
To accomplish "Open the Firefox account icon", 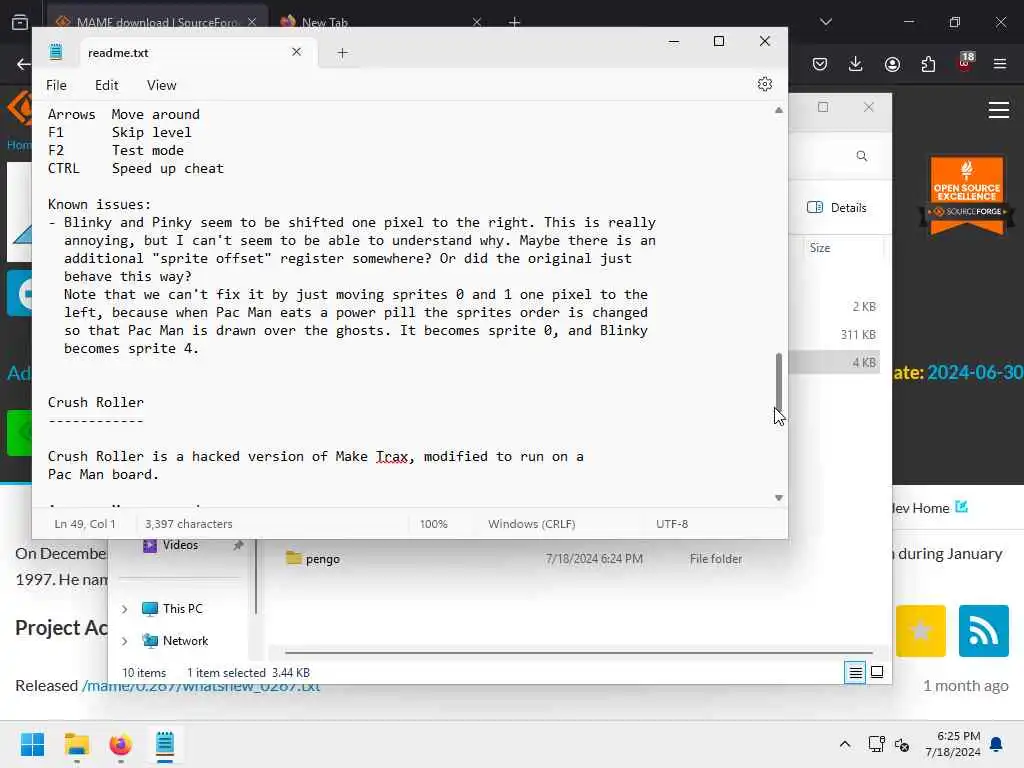I will tap(892, 64).
